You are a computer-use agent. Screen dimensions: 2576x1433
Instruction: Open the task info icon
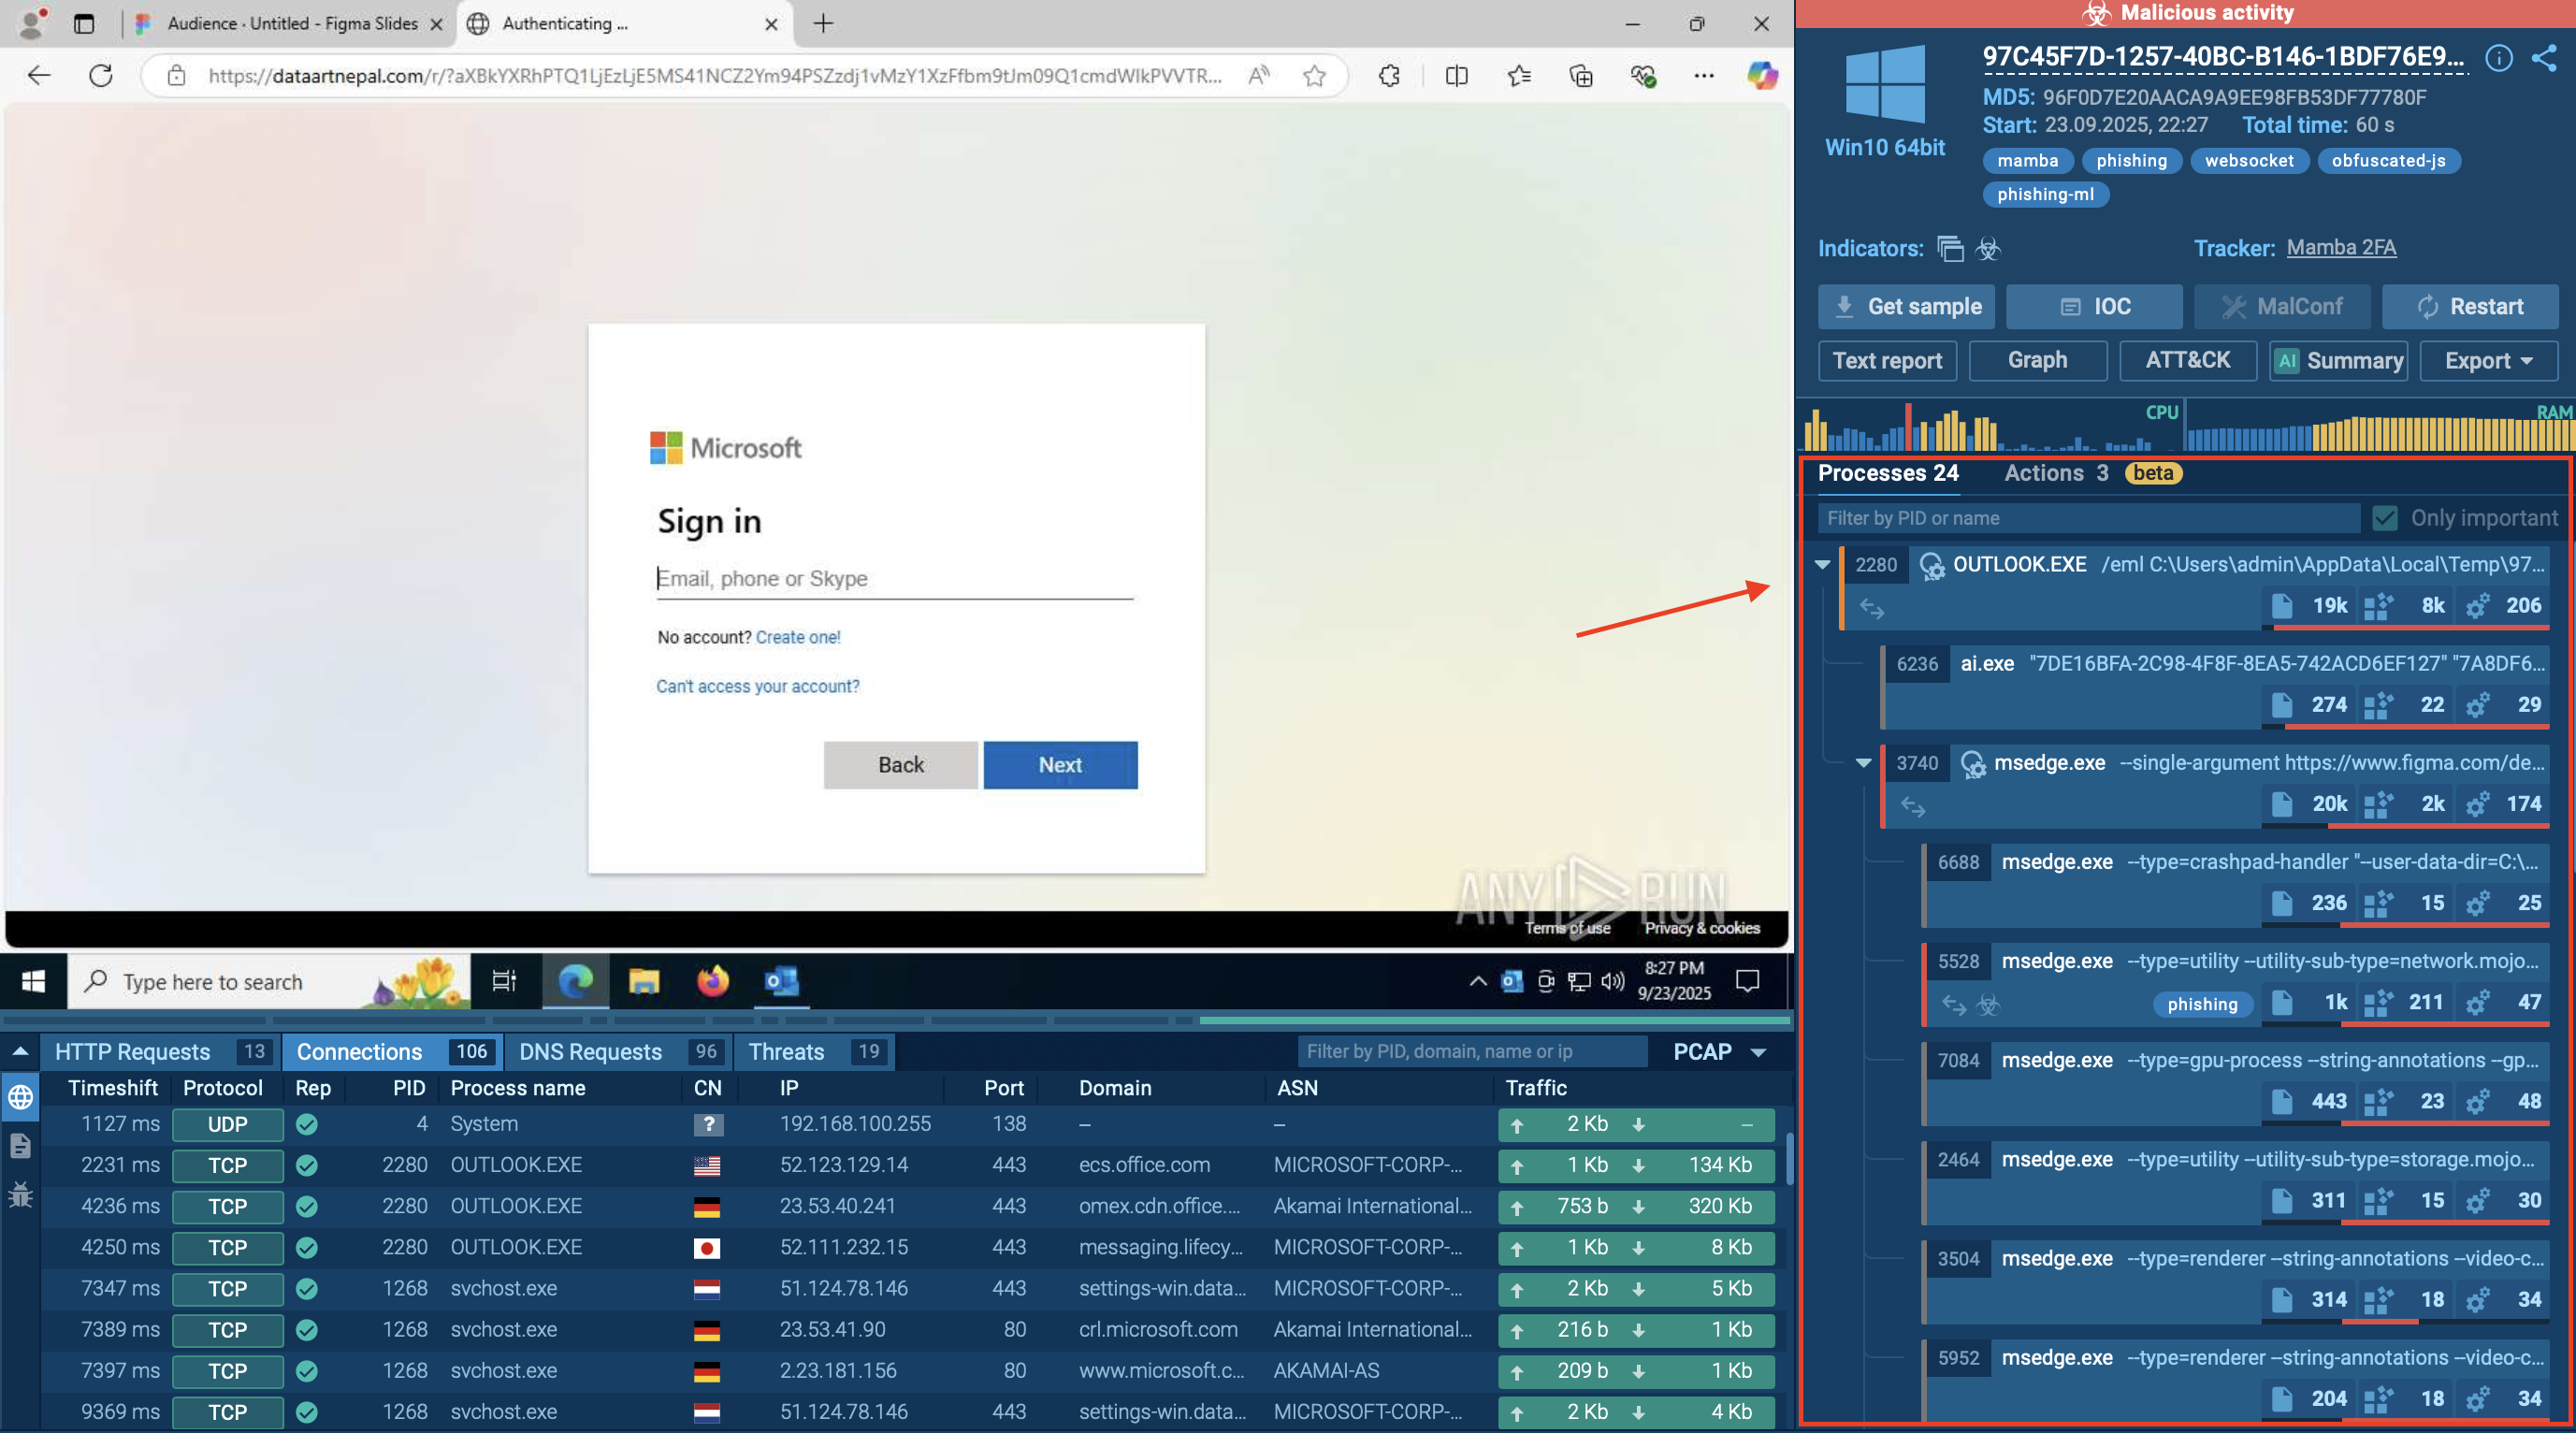(x=2498, y=58)
